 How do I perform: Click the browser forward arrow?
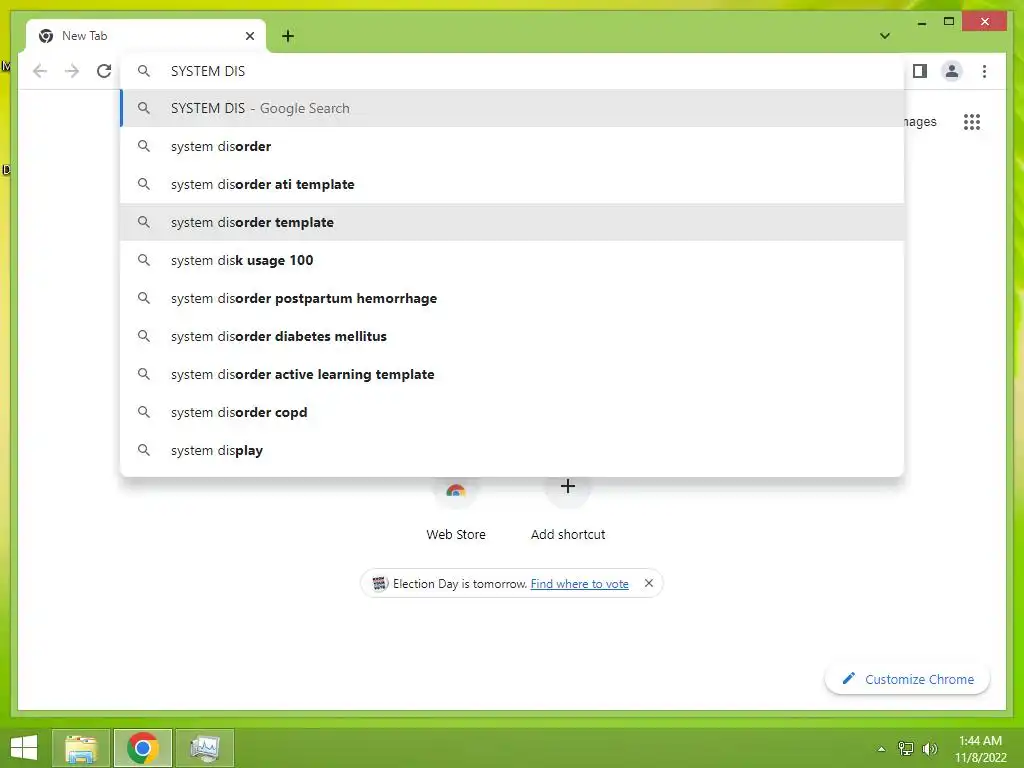[x=72, y=71]
